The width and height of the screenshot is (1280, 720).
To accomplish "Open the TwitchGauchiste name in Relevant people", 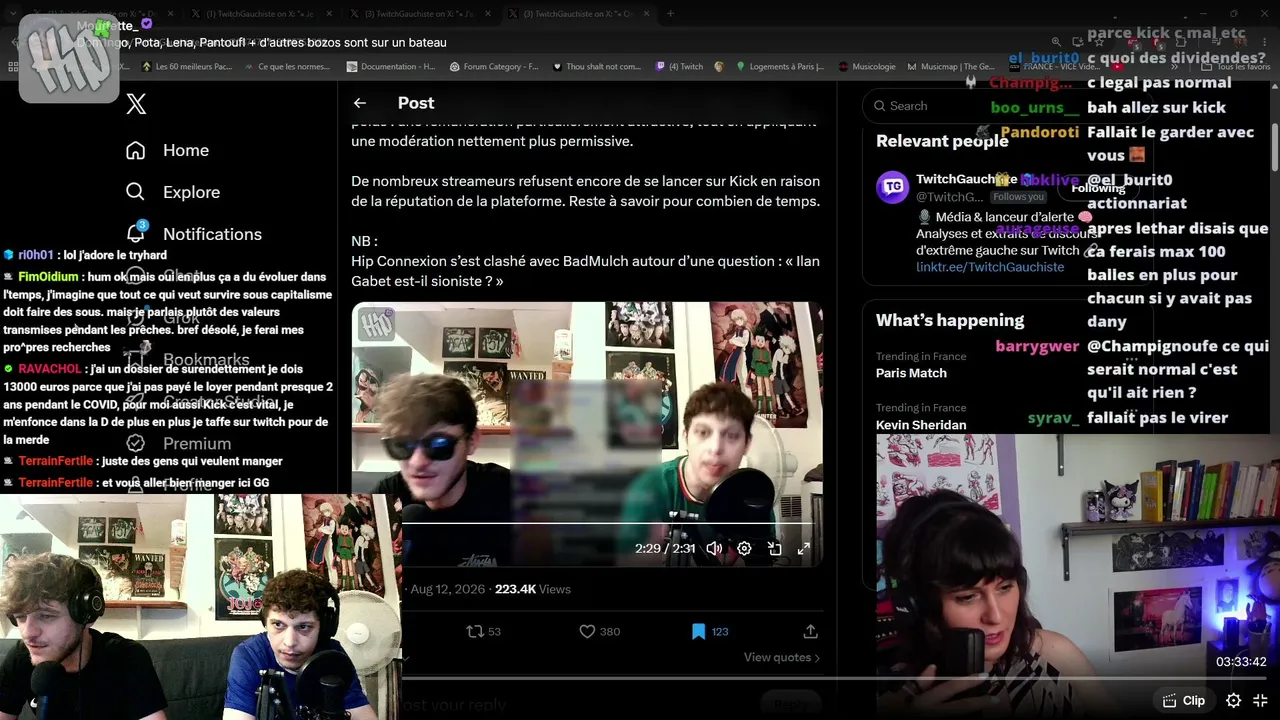I will coord(966,179).
